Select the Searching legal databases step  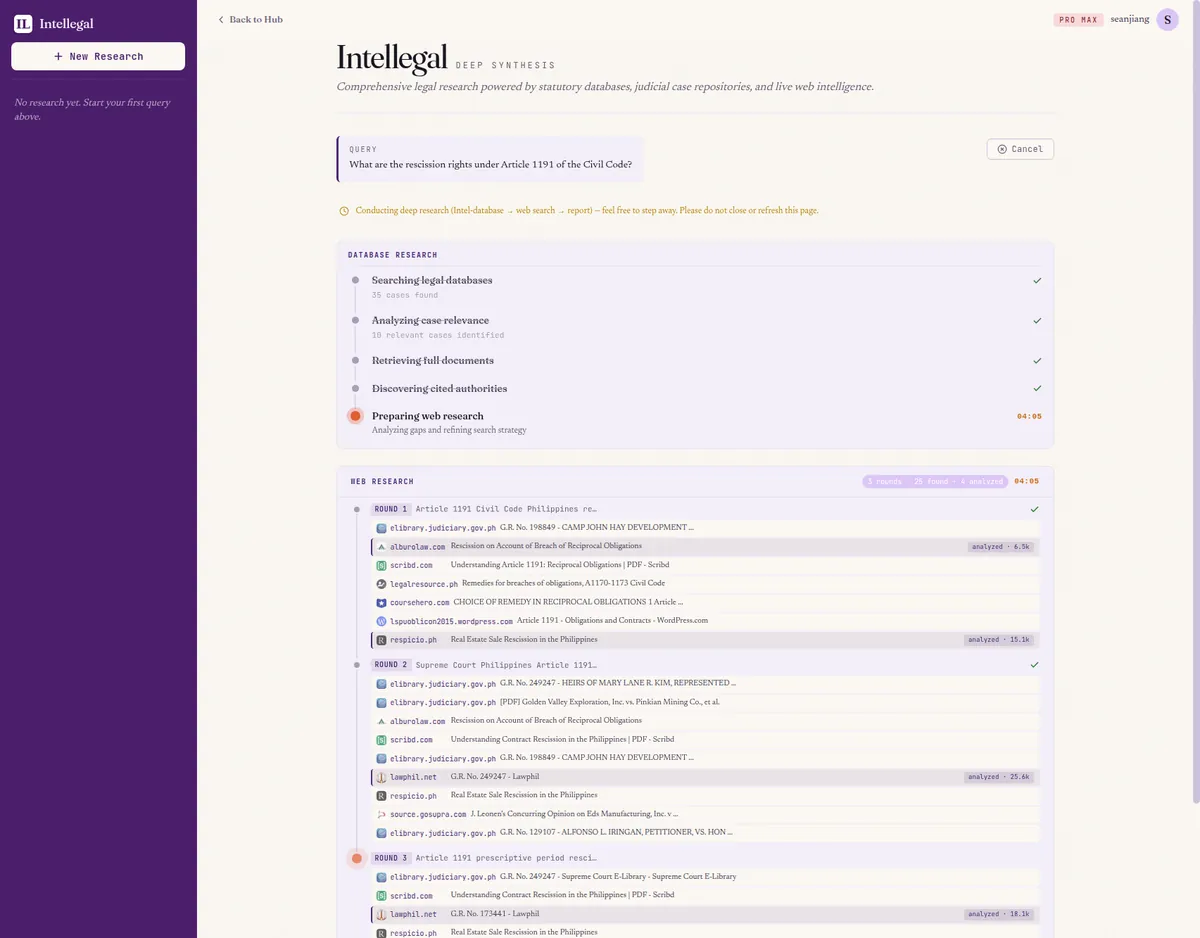(x=432, y=281)
